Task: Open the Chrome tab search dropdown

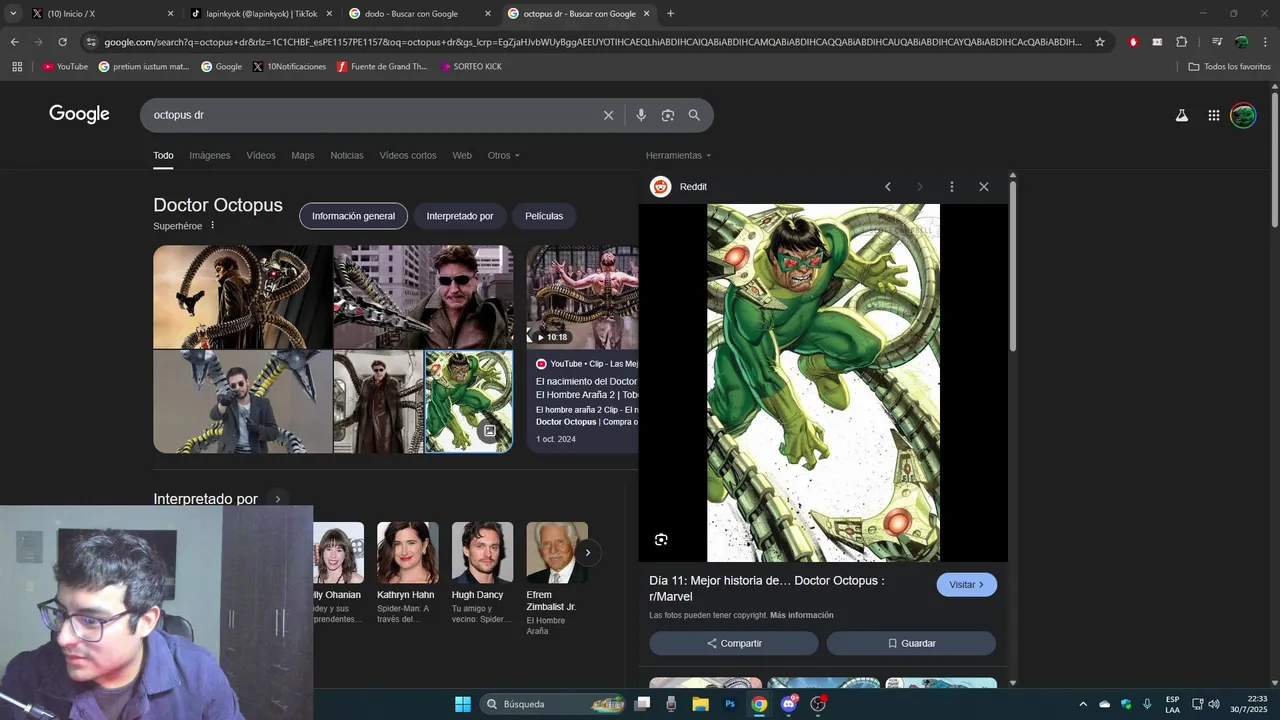Action: (x=13, y=14)
